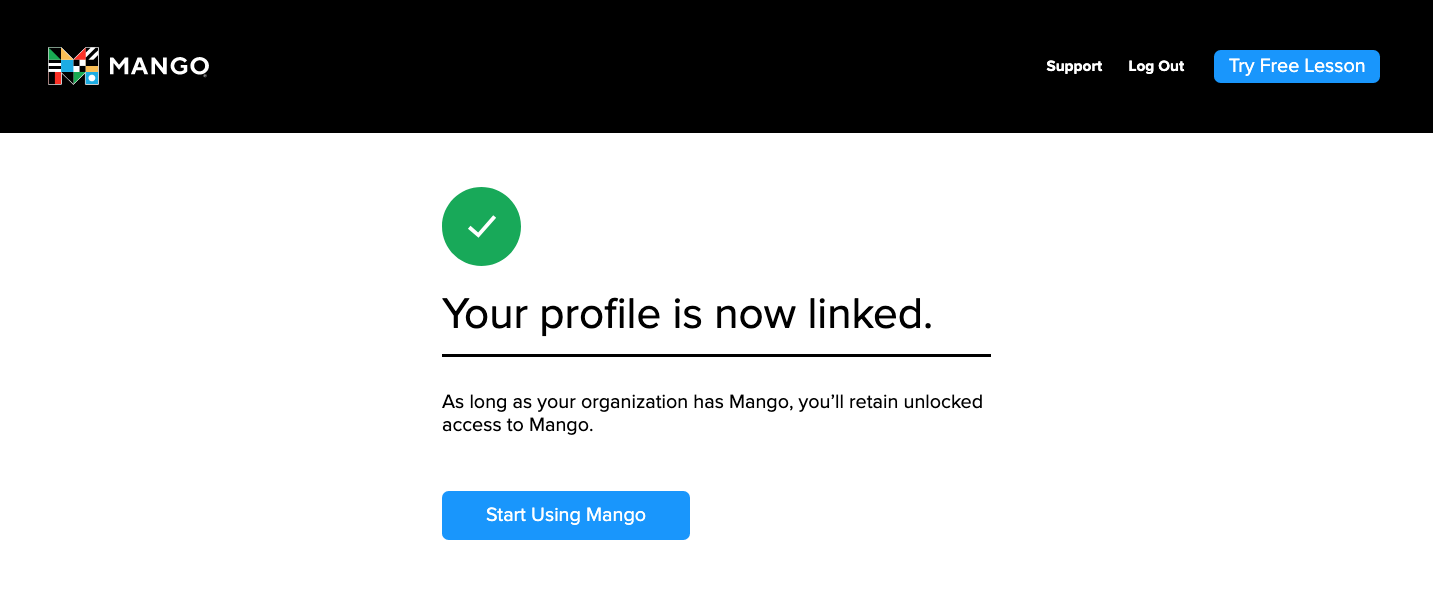The image size is (1433, 596).
Task: Click the mosaic emblem beside MANGO wordmark
Action: (74, 66)
